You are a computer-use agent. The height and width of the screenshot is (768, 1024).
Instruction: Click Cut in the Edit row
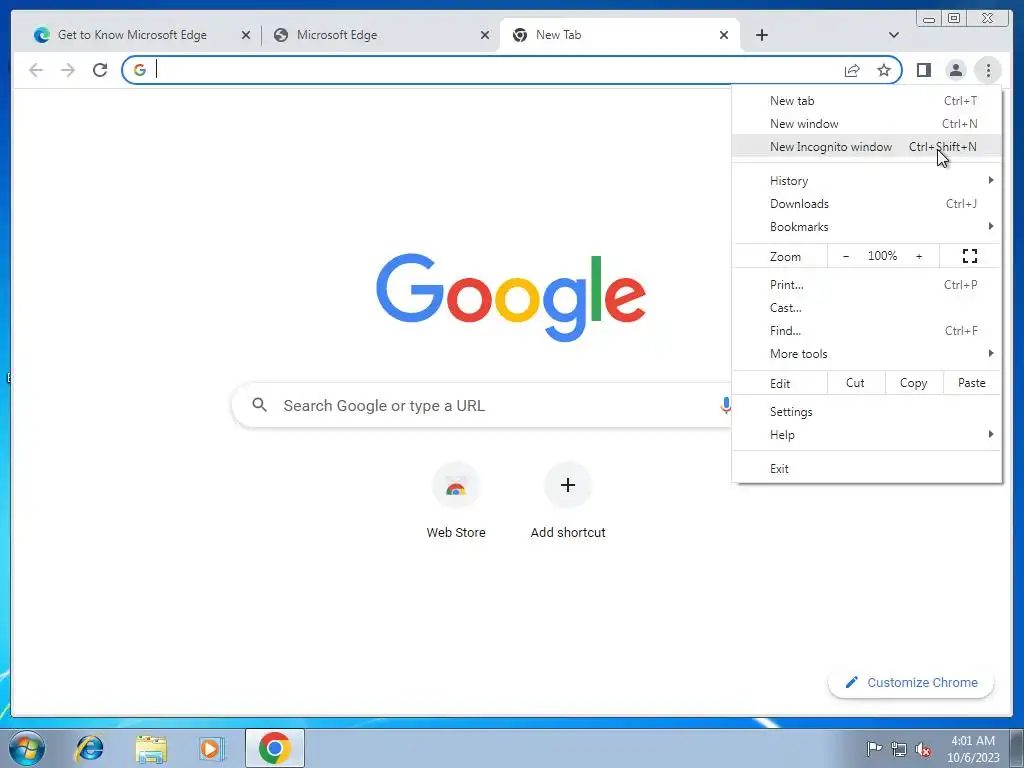(x=856, y=383)
